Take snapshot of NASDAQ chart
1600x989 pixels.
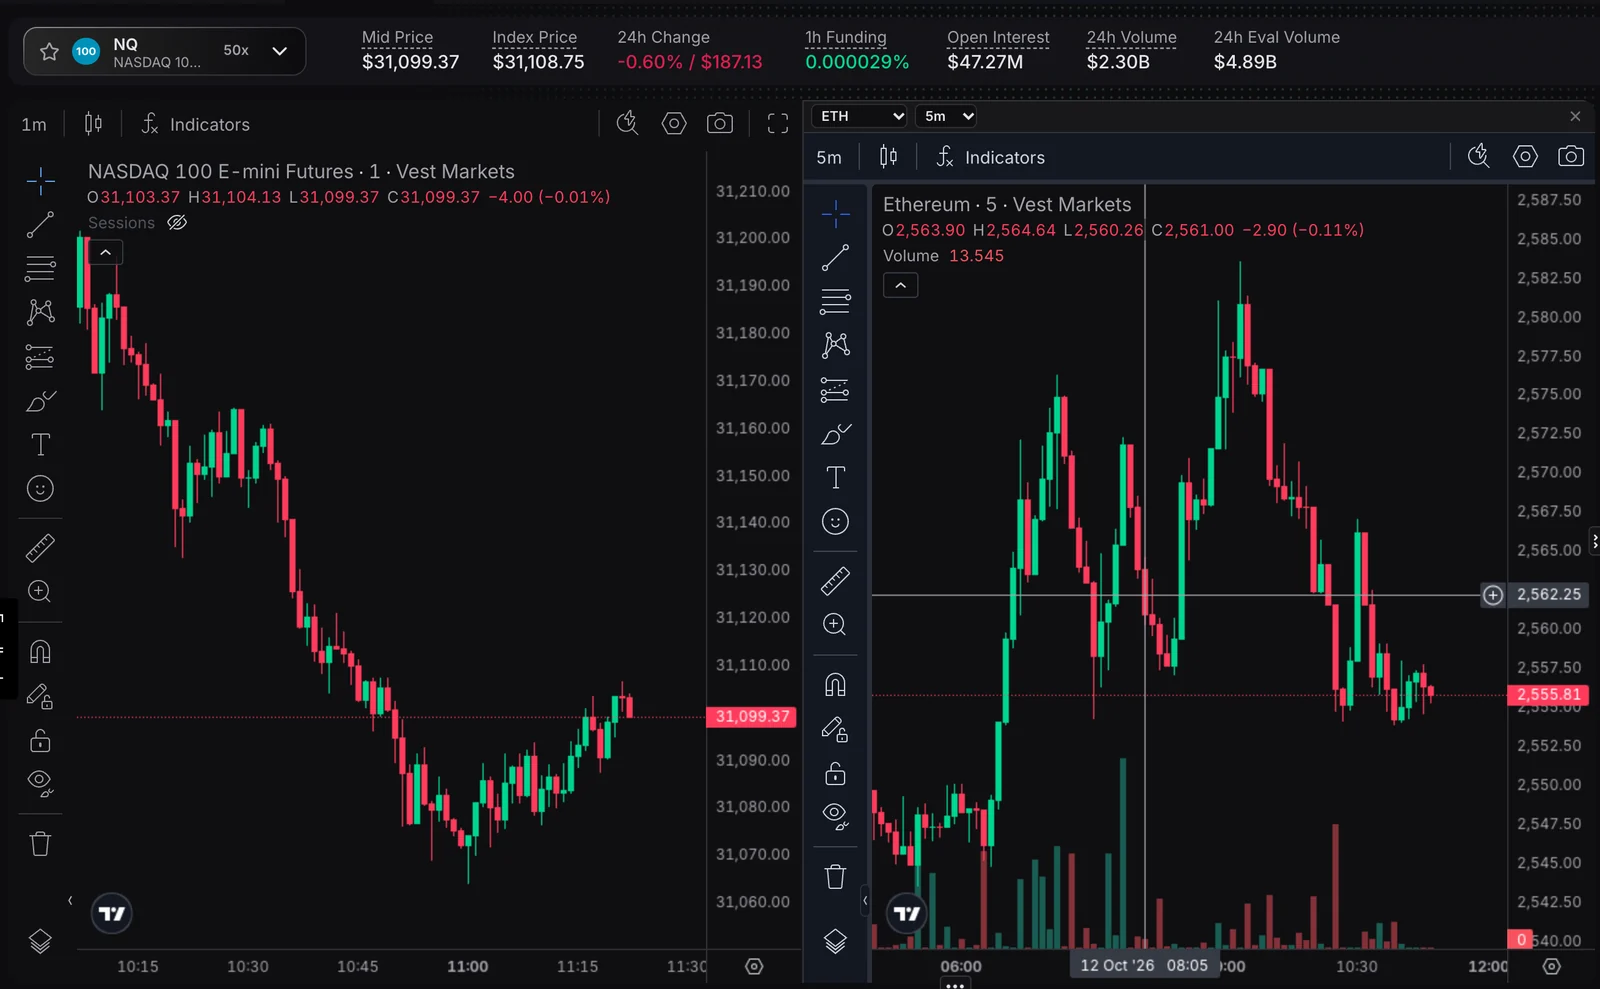(x=720, y=123)
